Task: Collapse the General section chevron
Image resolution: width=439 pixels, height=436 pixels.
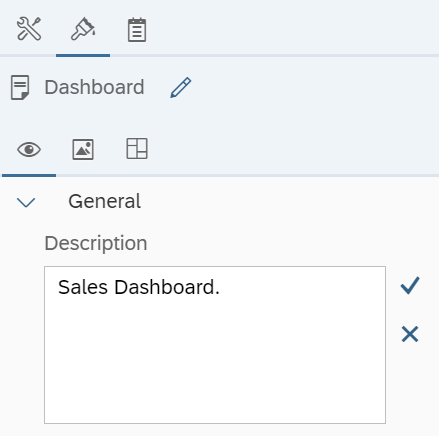Action: (x=26, y=202)
